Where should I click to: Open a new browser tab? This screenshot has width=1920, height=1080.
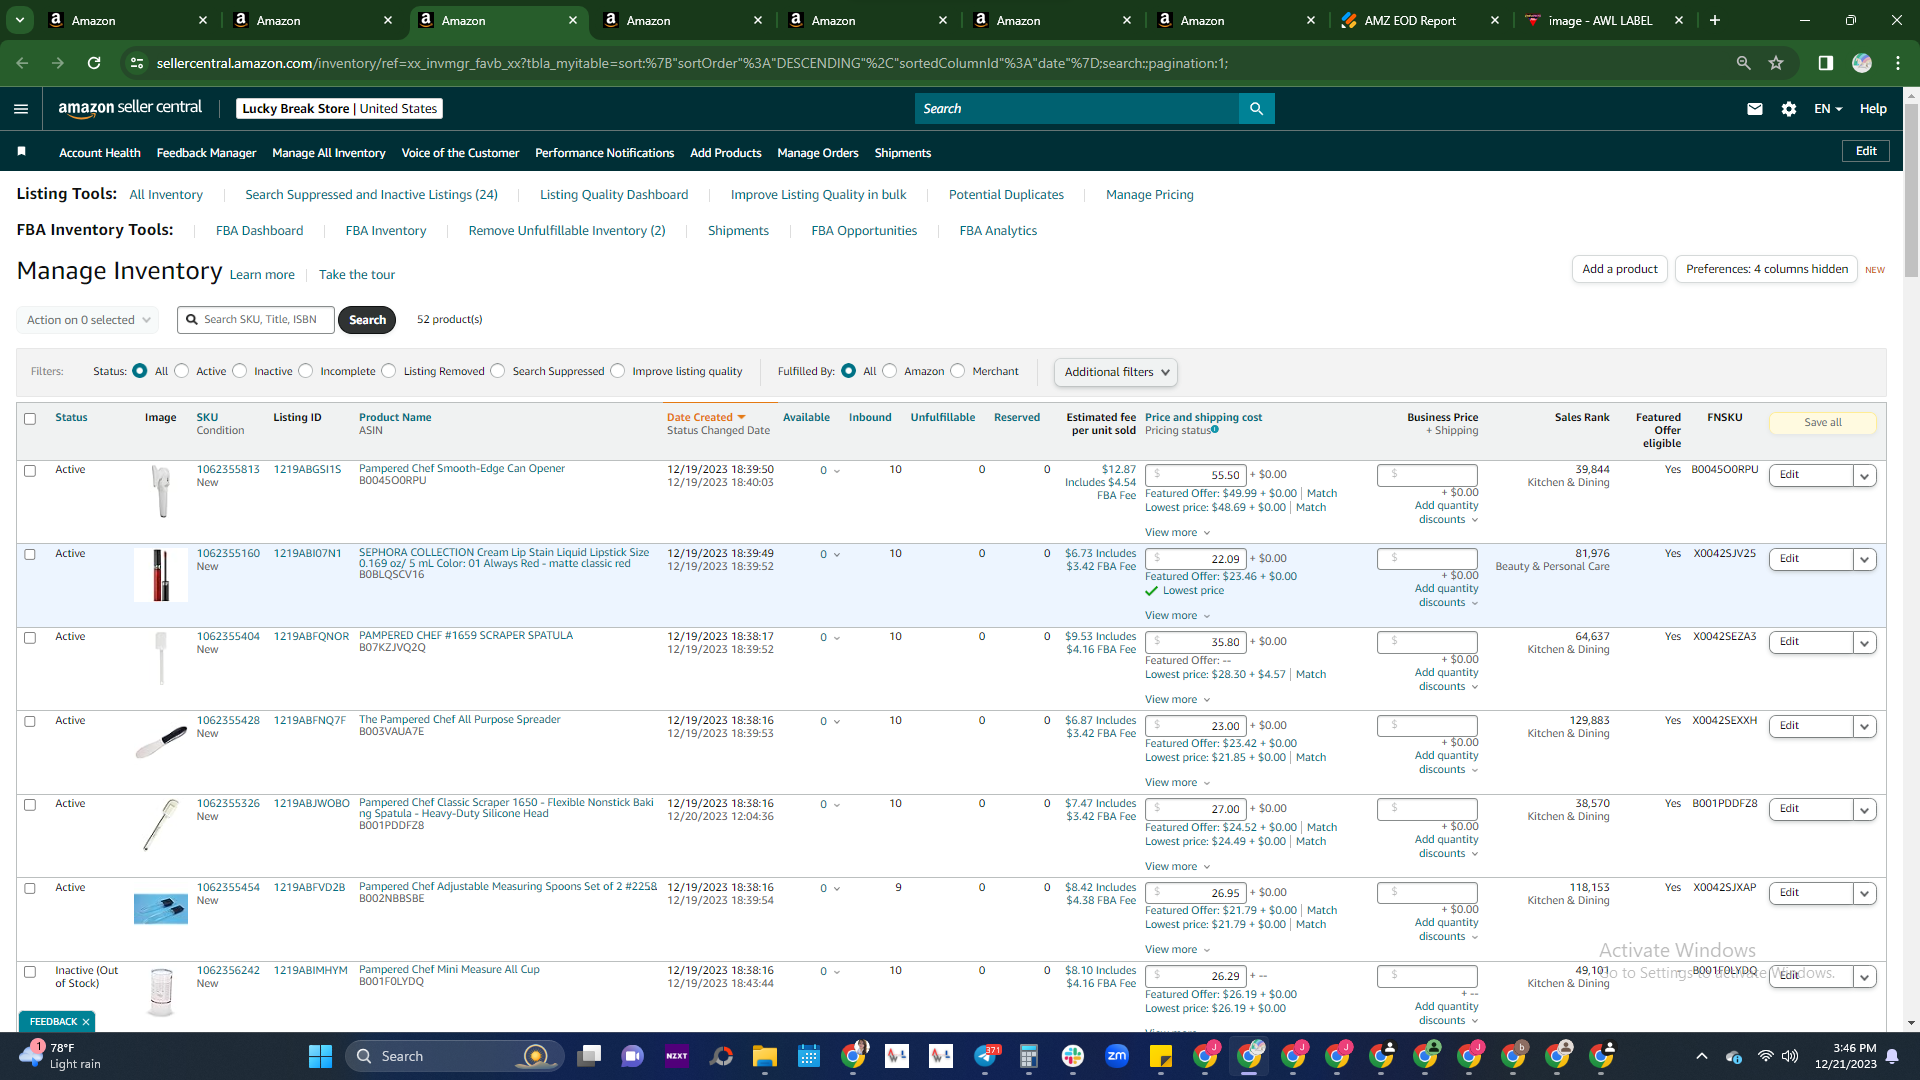click(x=1715, y=20)
